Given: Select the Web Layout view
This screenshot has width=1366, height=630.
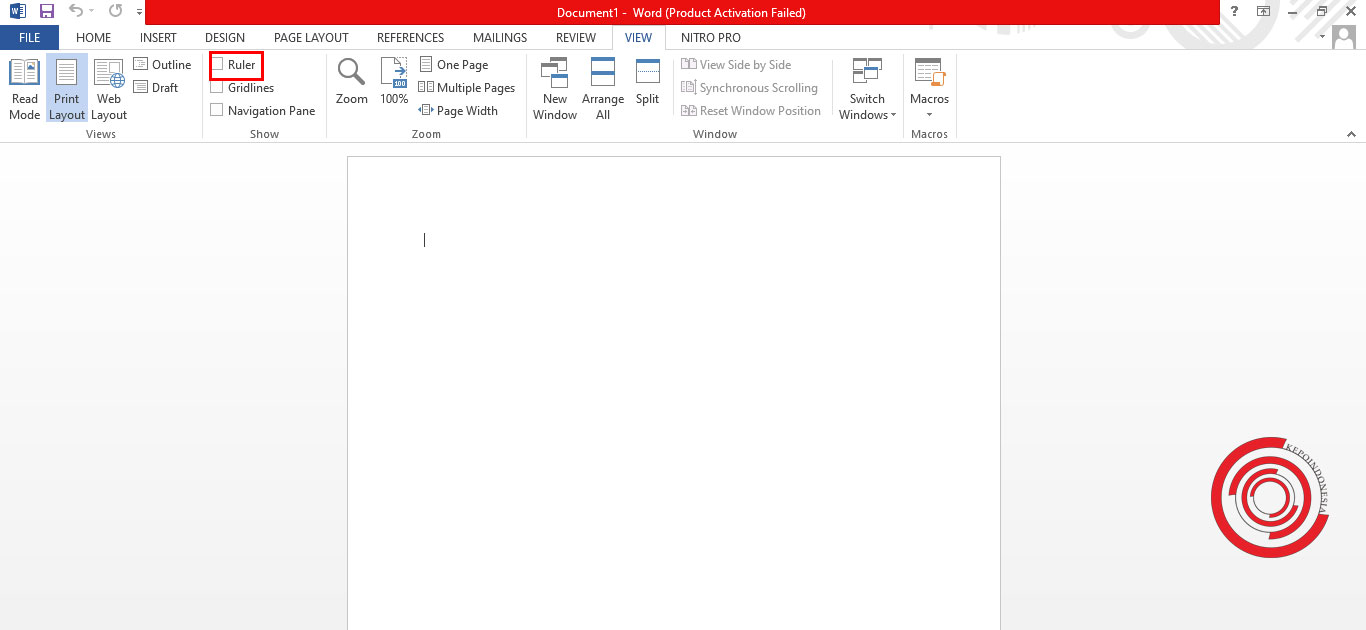Looking at the screenshot, I should click(108, 89).
